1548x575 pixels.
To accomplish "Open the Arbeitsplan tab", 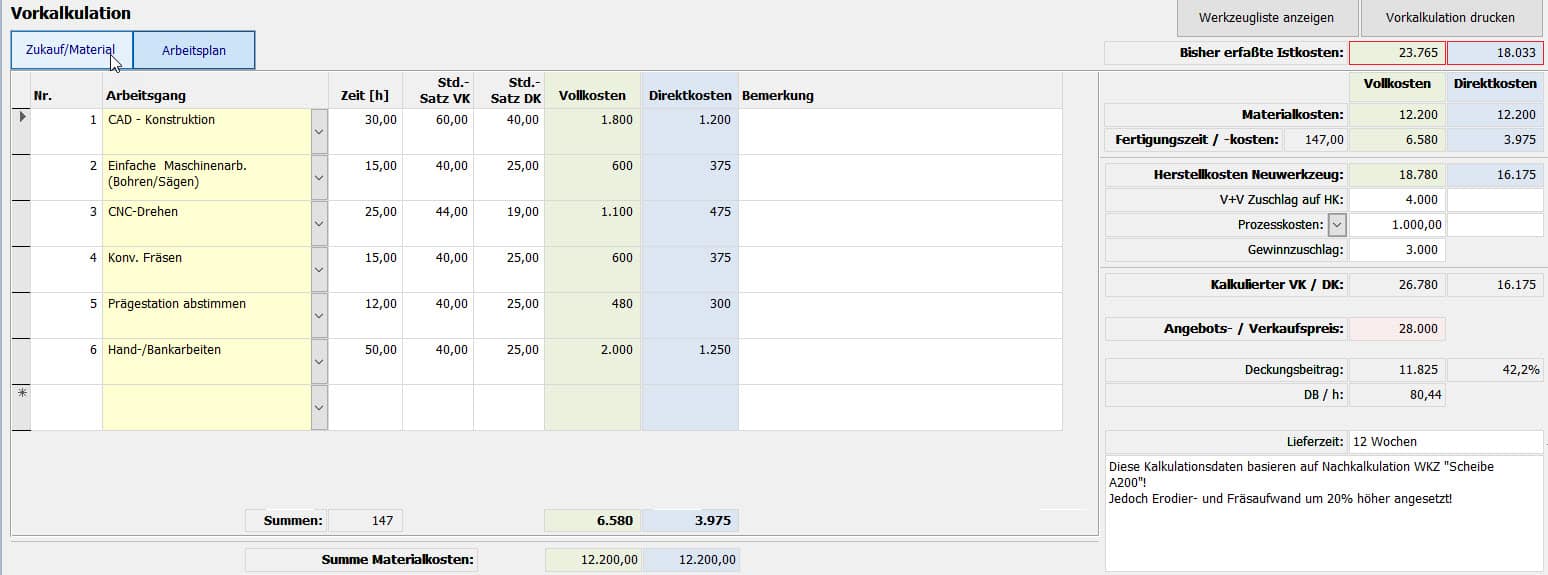I will [194, 50].
